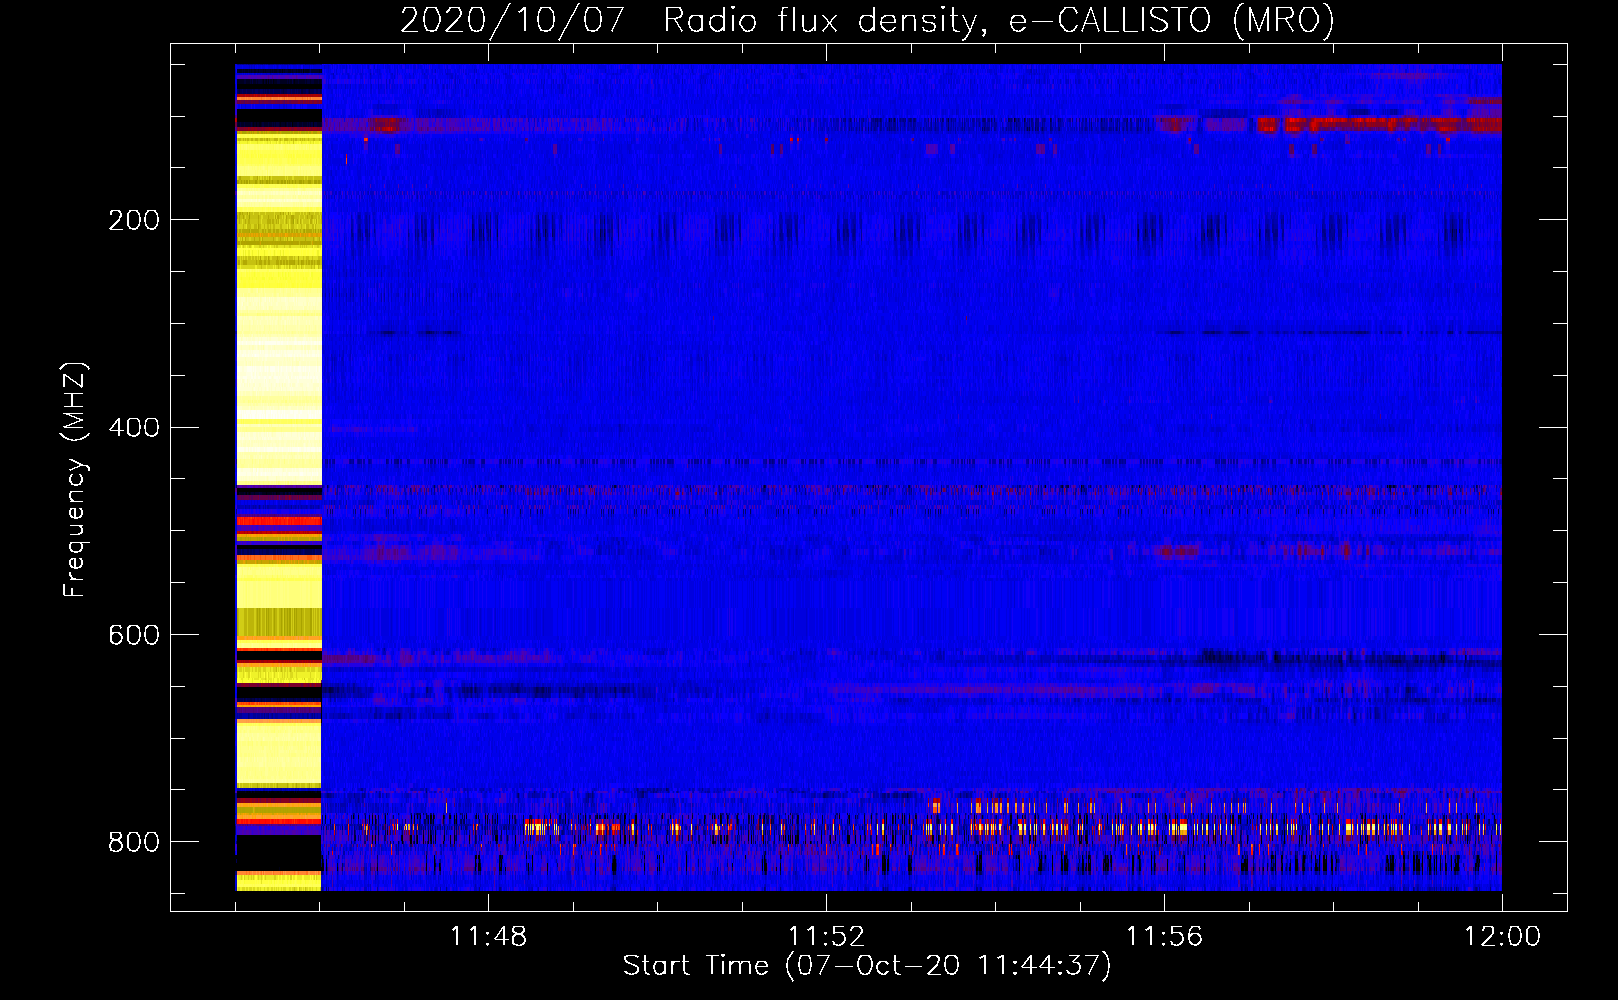Click the 'Frequency (MHZ)' axis label
This screenshot has width=1618, height=1000.
[75, 479]
